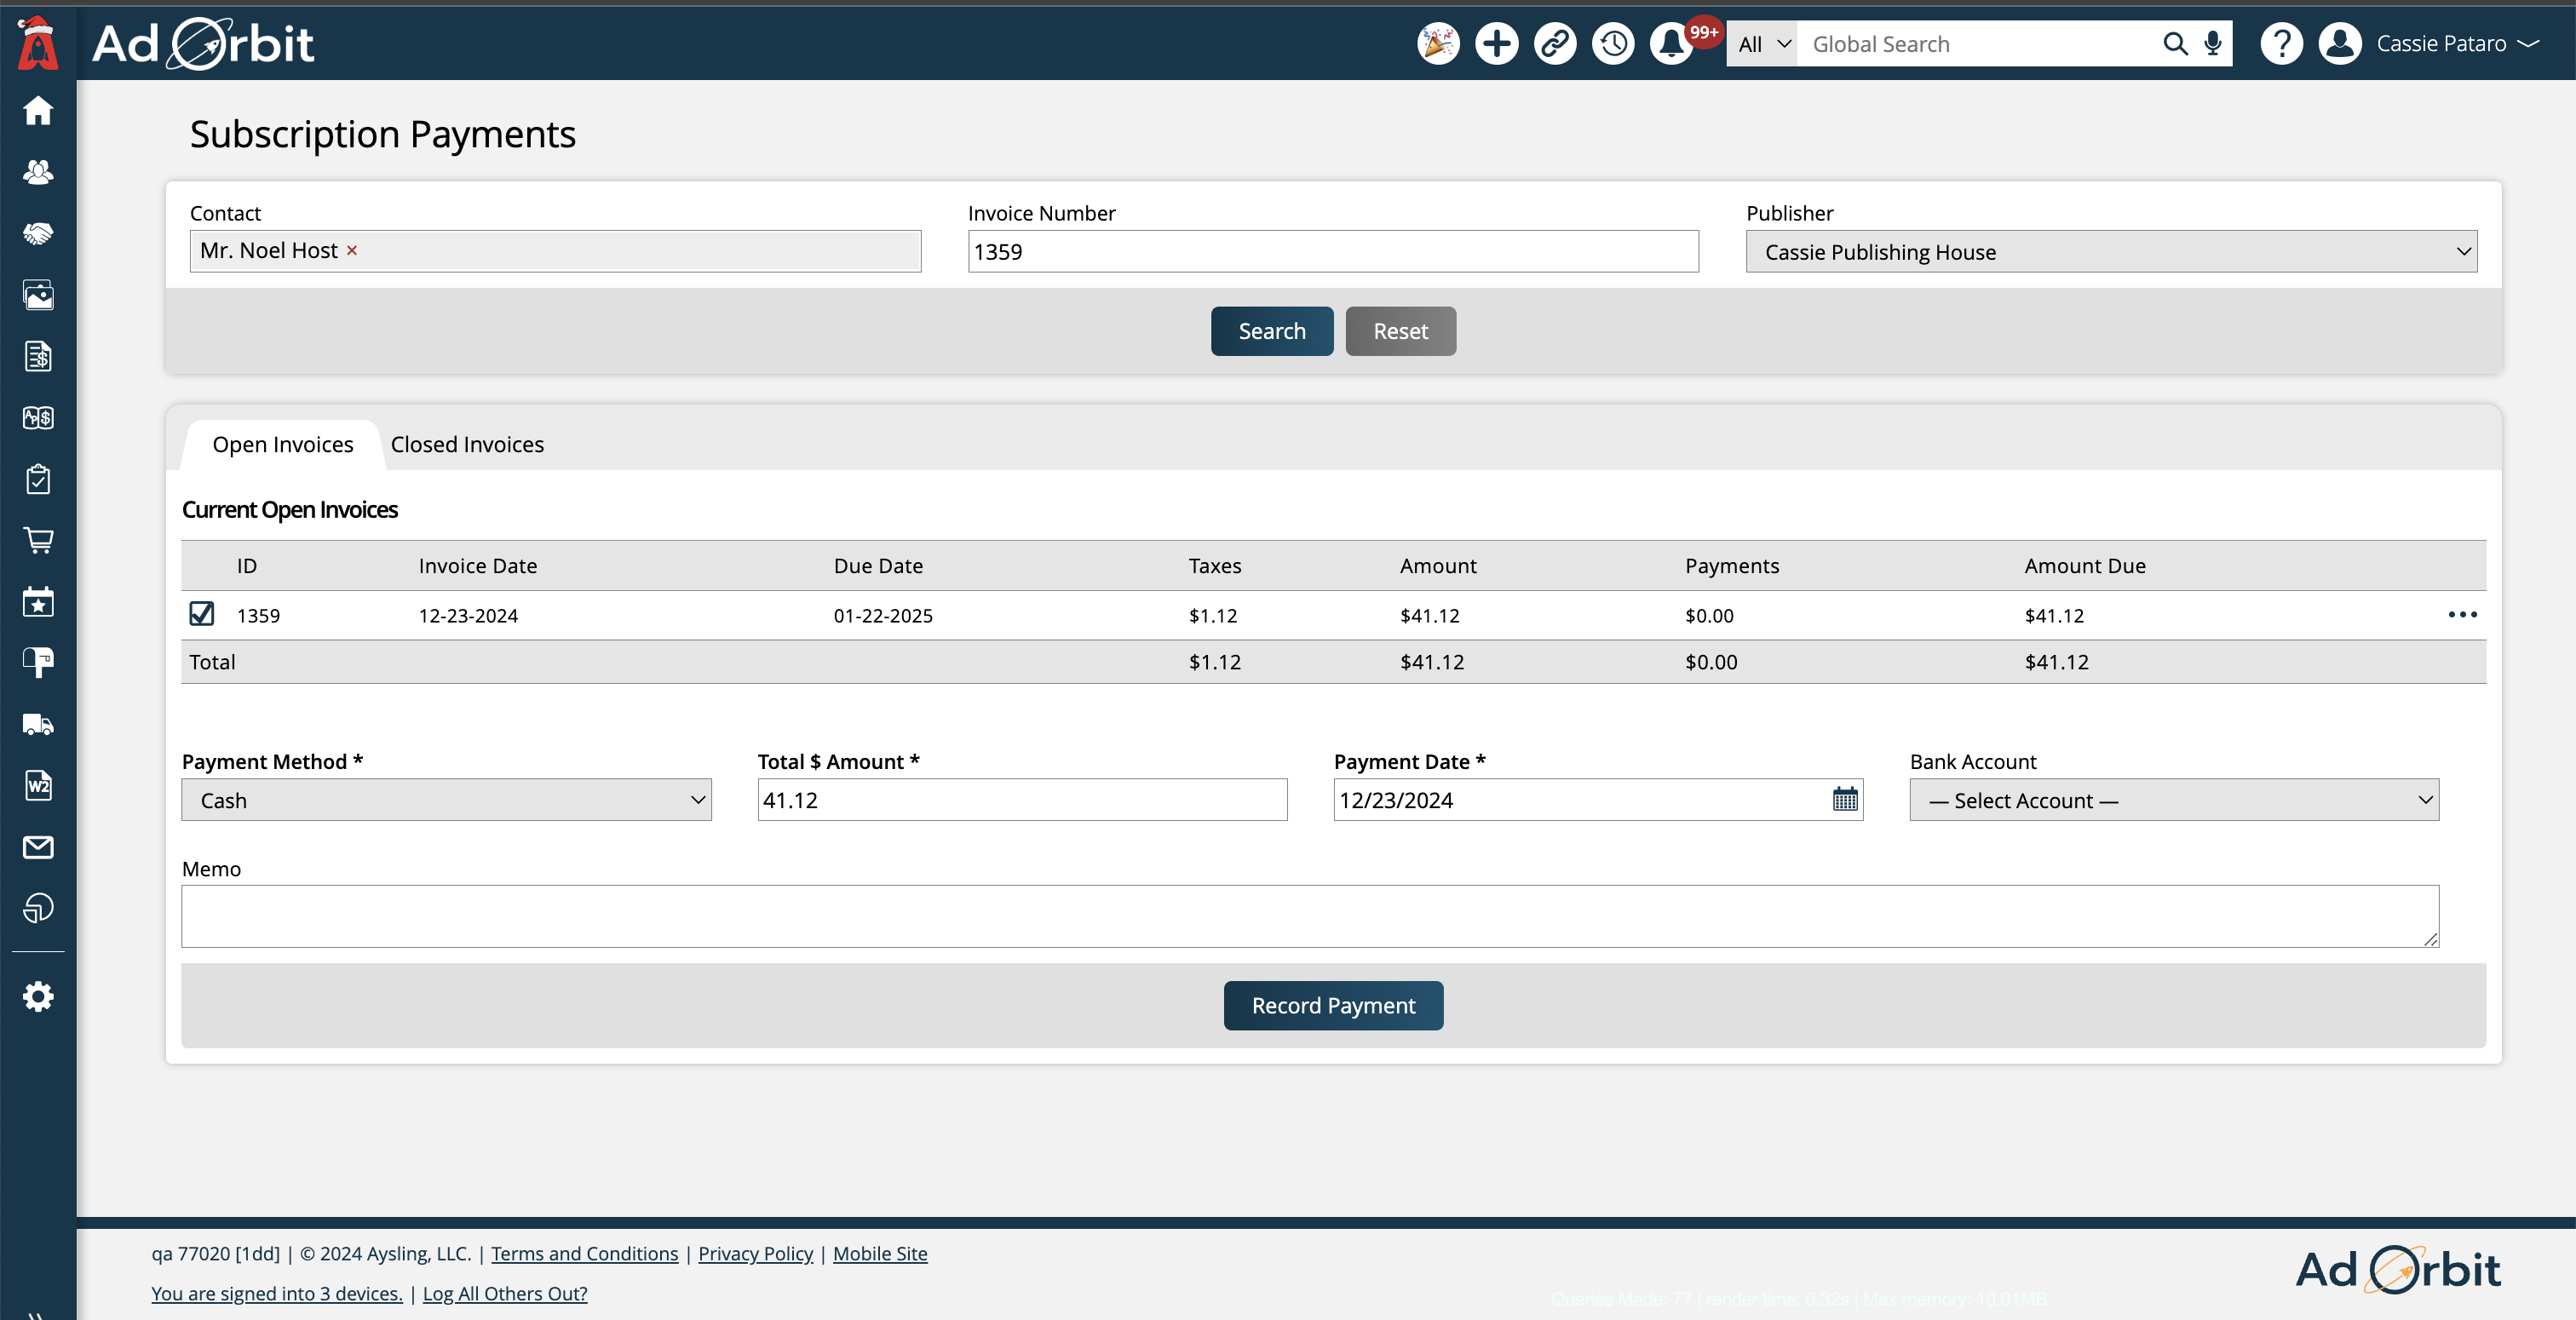Click the delivery truck sidebar icon
This screenshot has height=1320, width=2576.
[38, 724]
